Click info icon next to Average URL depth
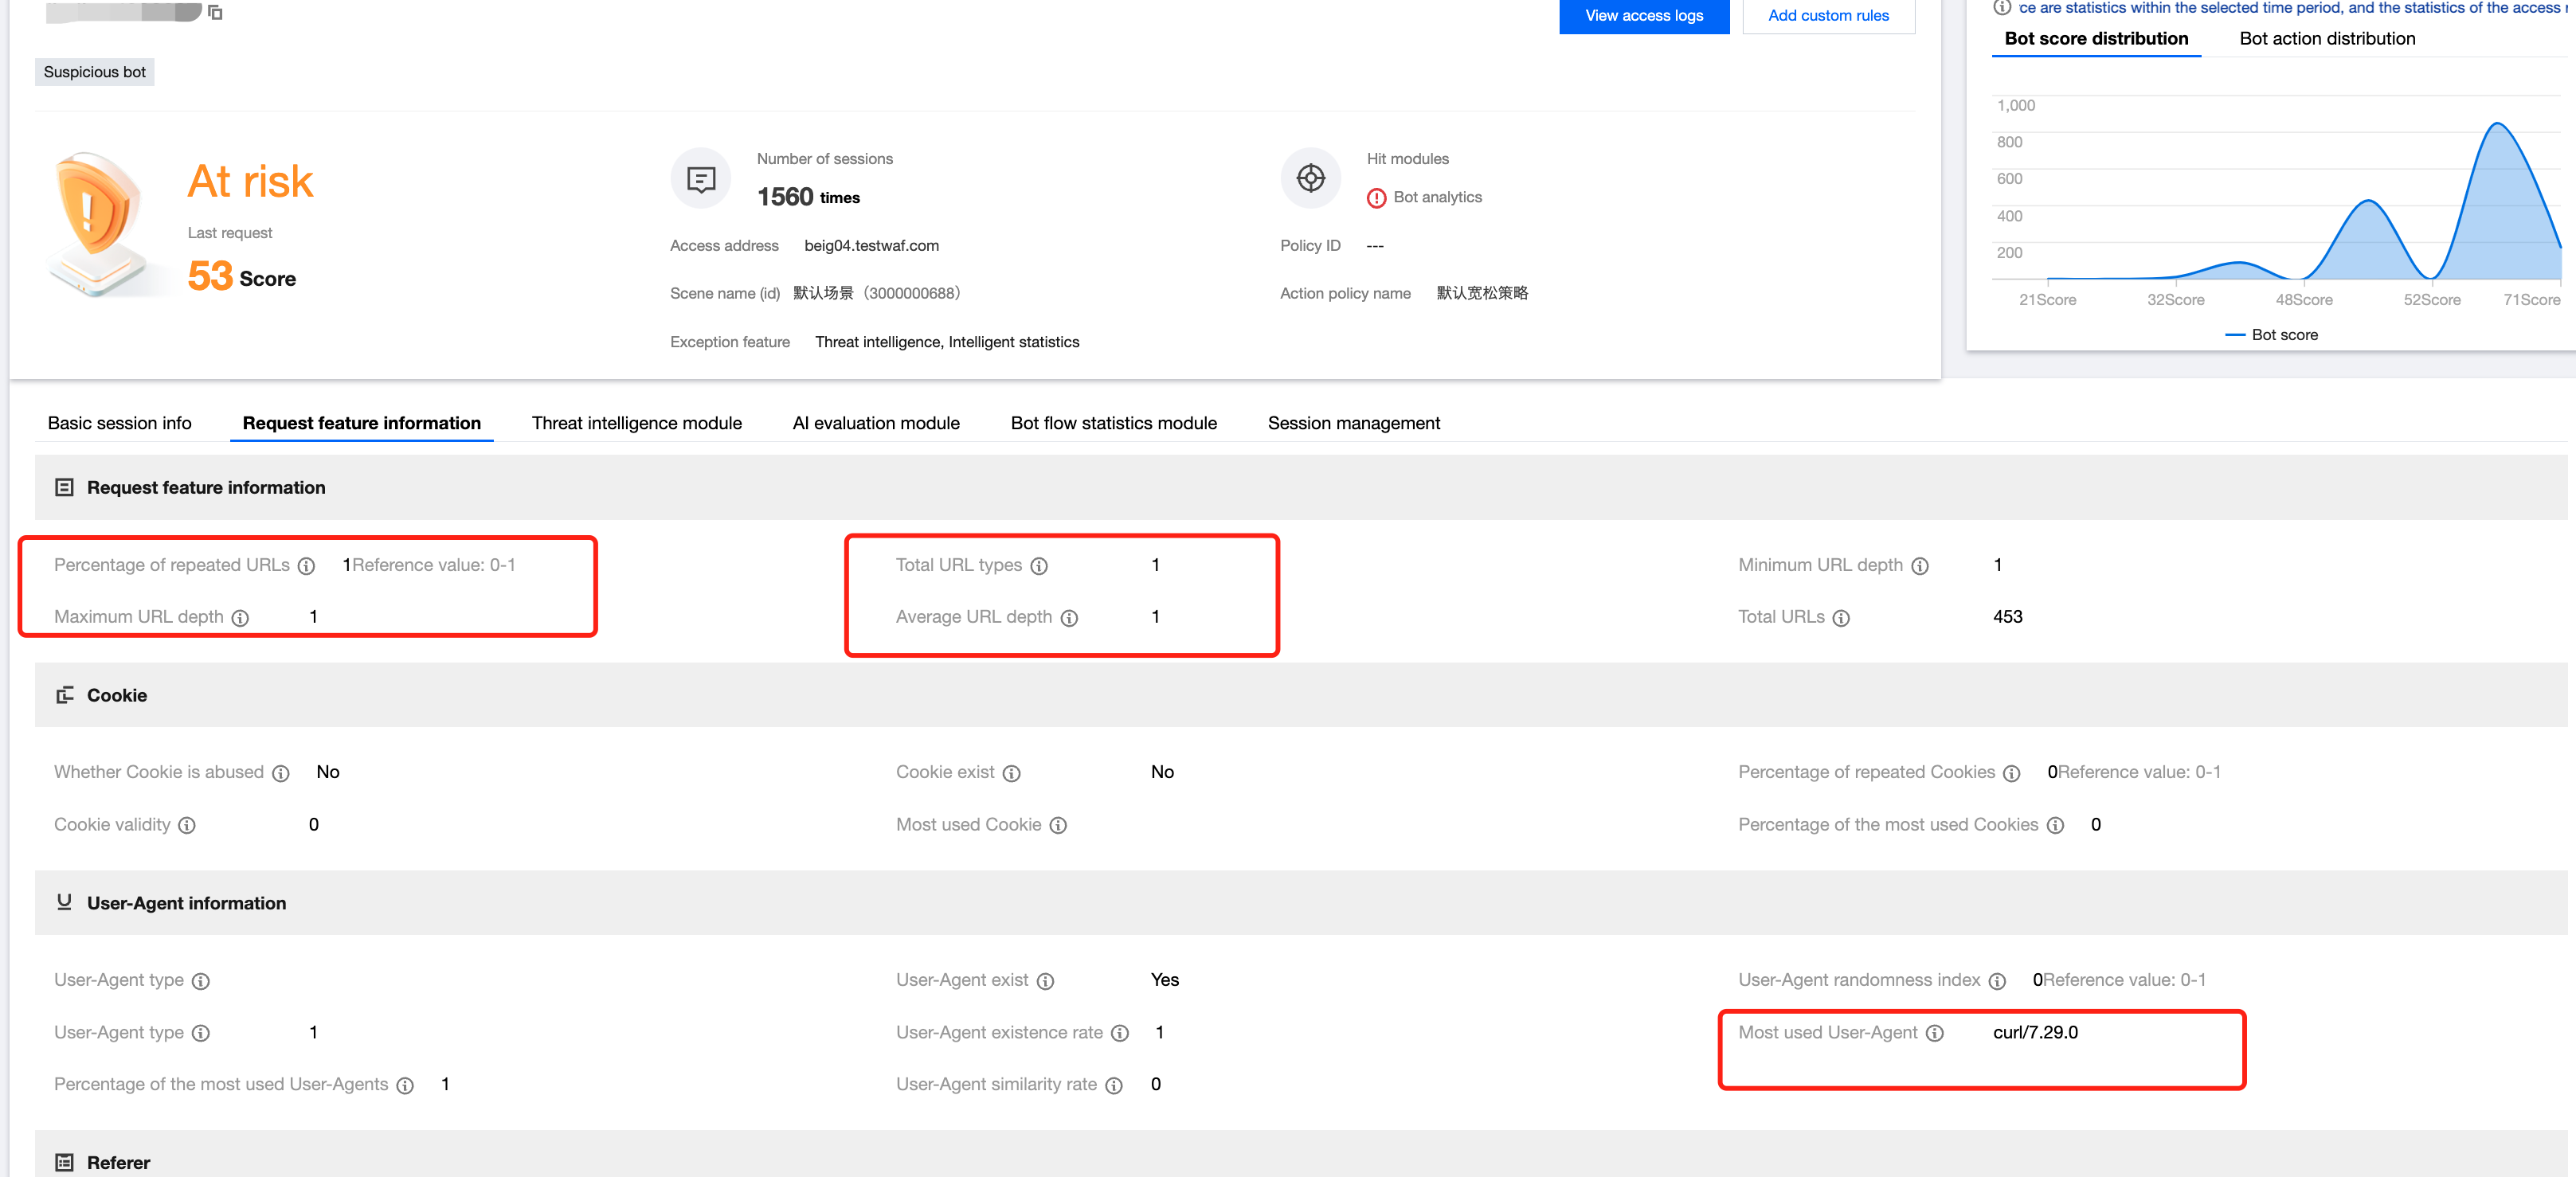 coord(1069,618)
